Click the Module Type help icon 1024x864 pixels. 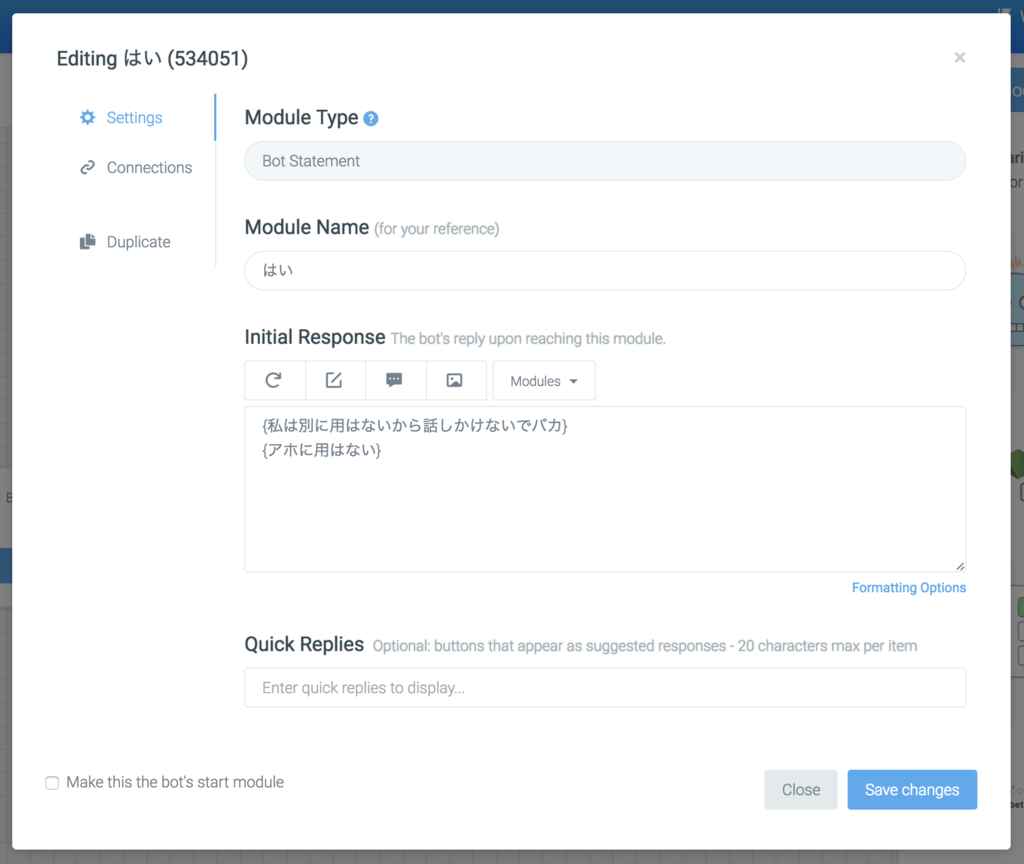pos(371,119)
